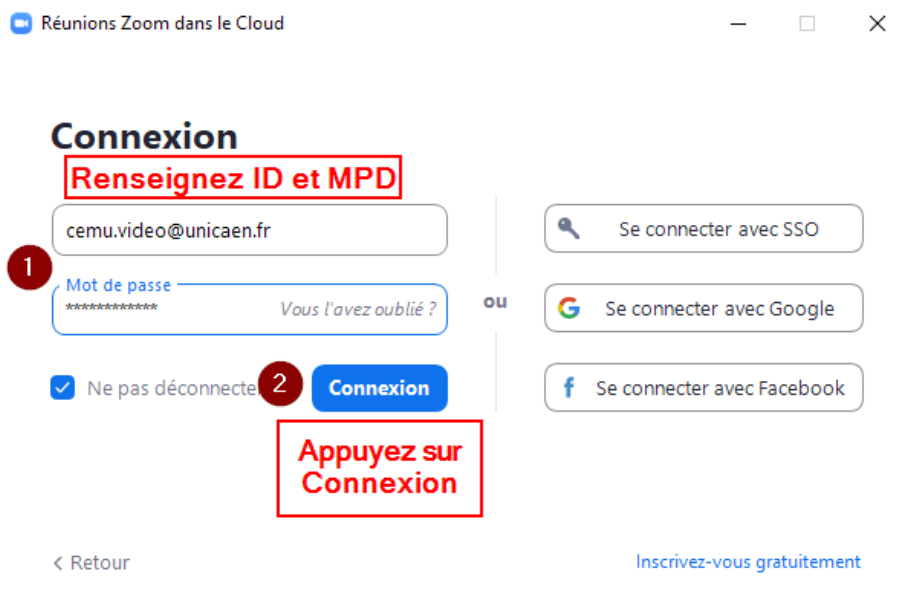Maximize the Zoom login window
909x609 pixels.
(807, 23)
